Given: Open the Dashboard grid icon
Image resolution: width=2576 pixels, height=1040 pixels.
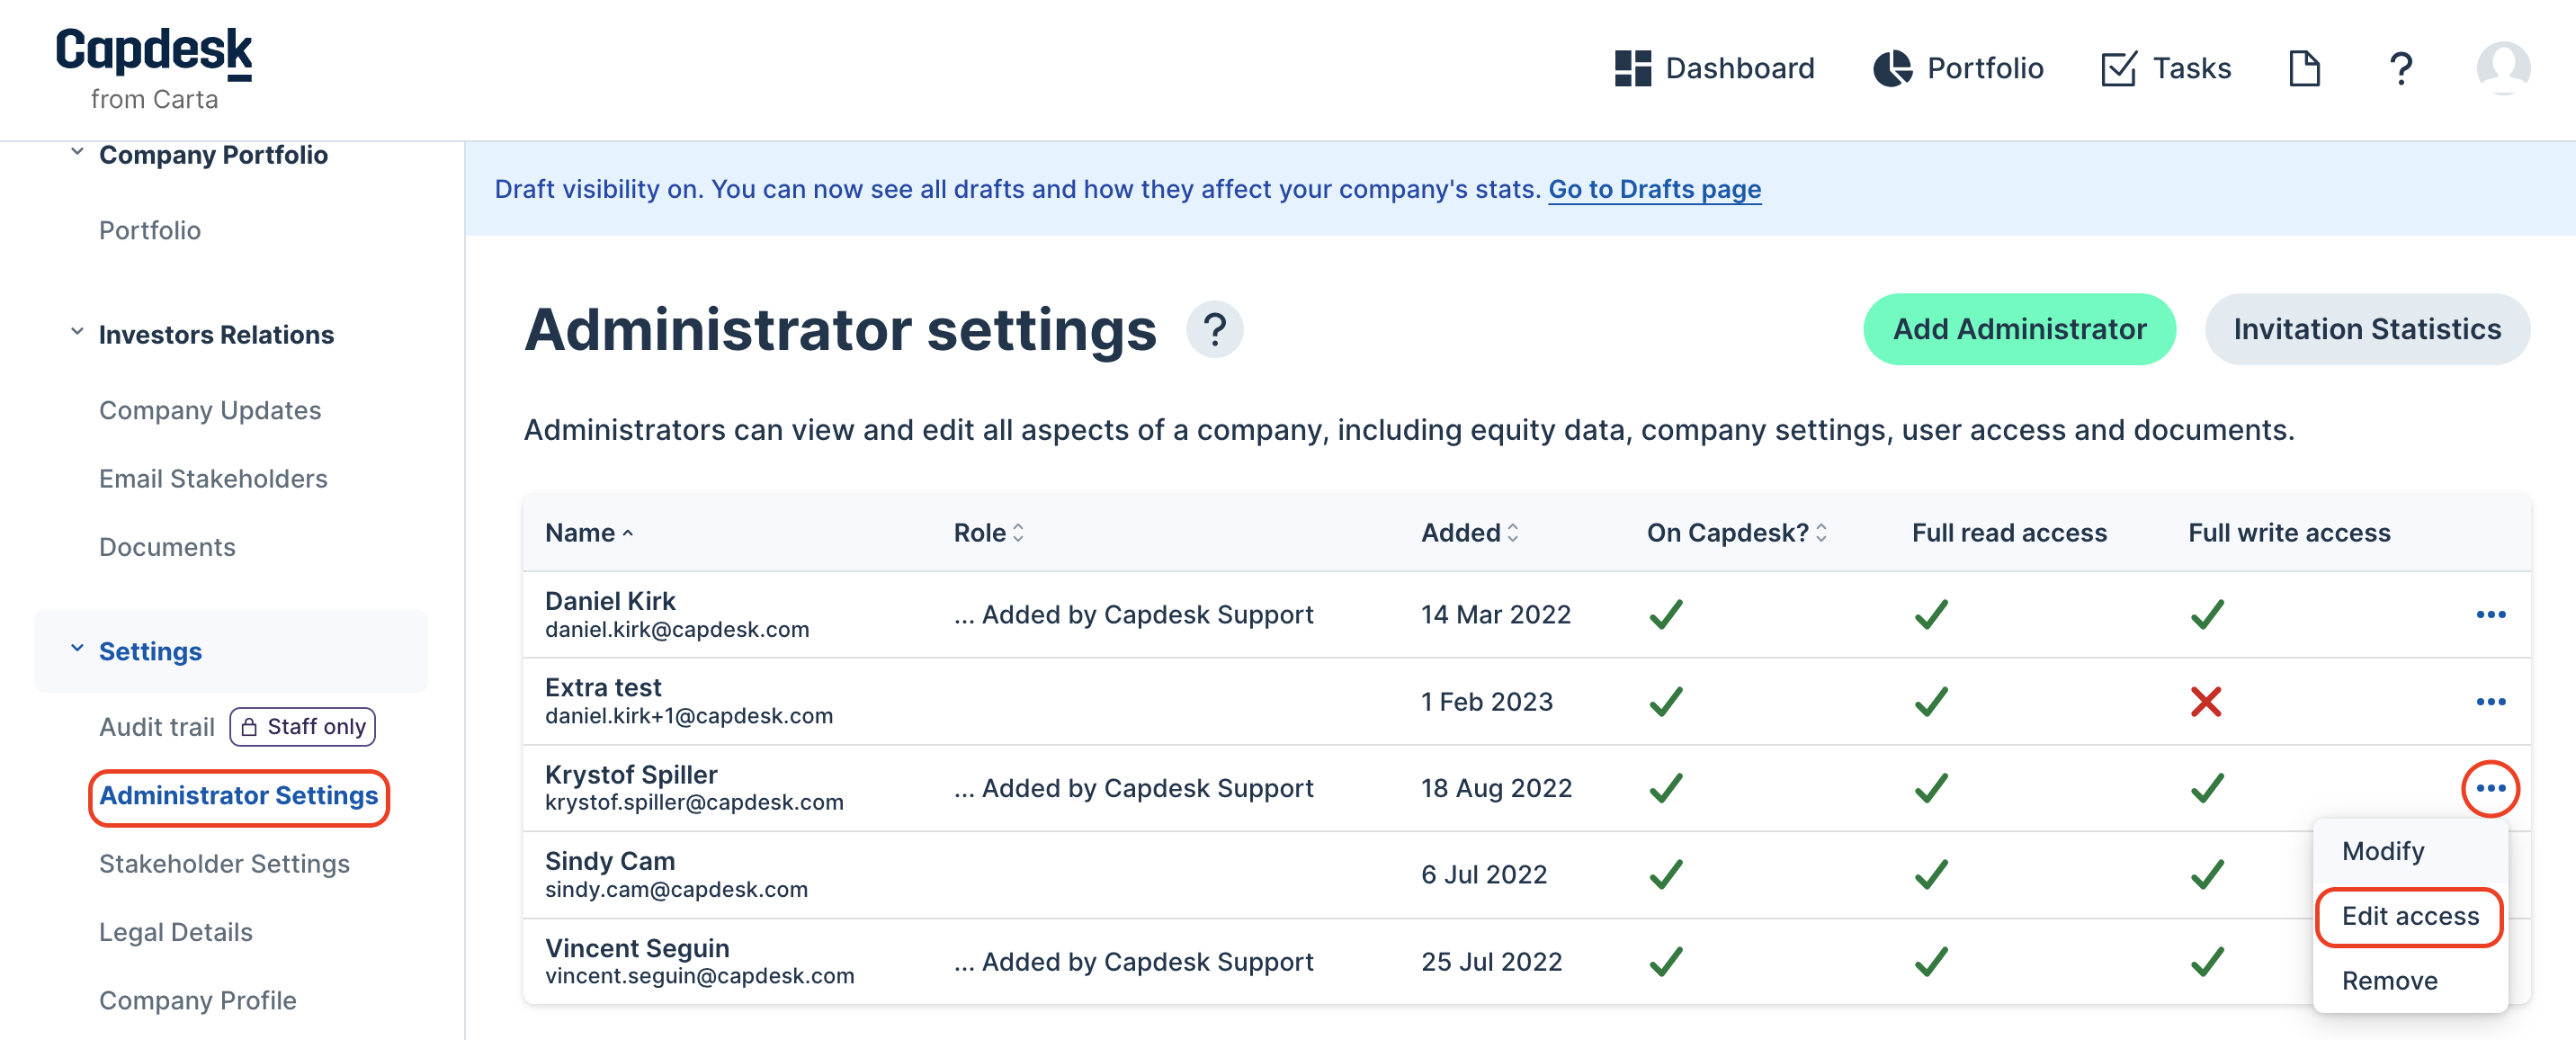Looking at the screenshot, I should point(1632,68).
